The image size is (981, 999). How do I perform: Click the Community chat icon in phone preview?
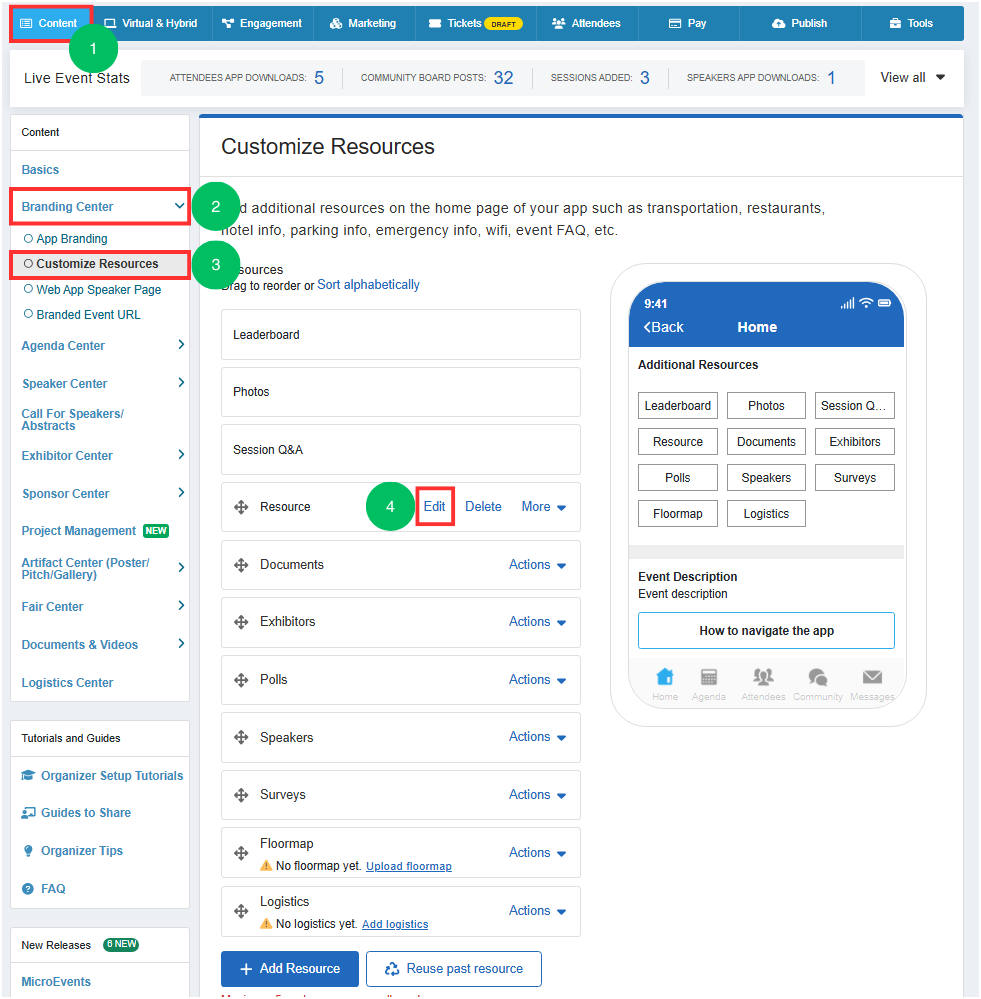coord(817,677)
